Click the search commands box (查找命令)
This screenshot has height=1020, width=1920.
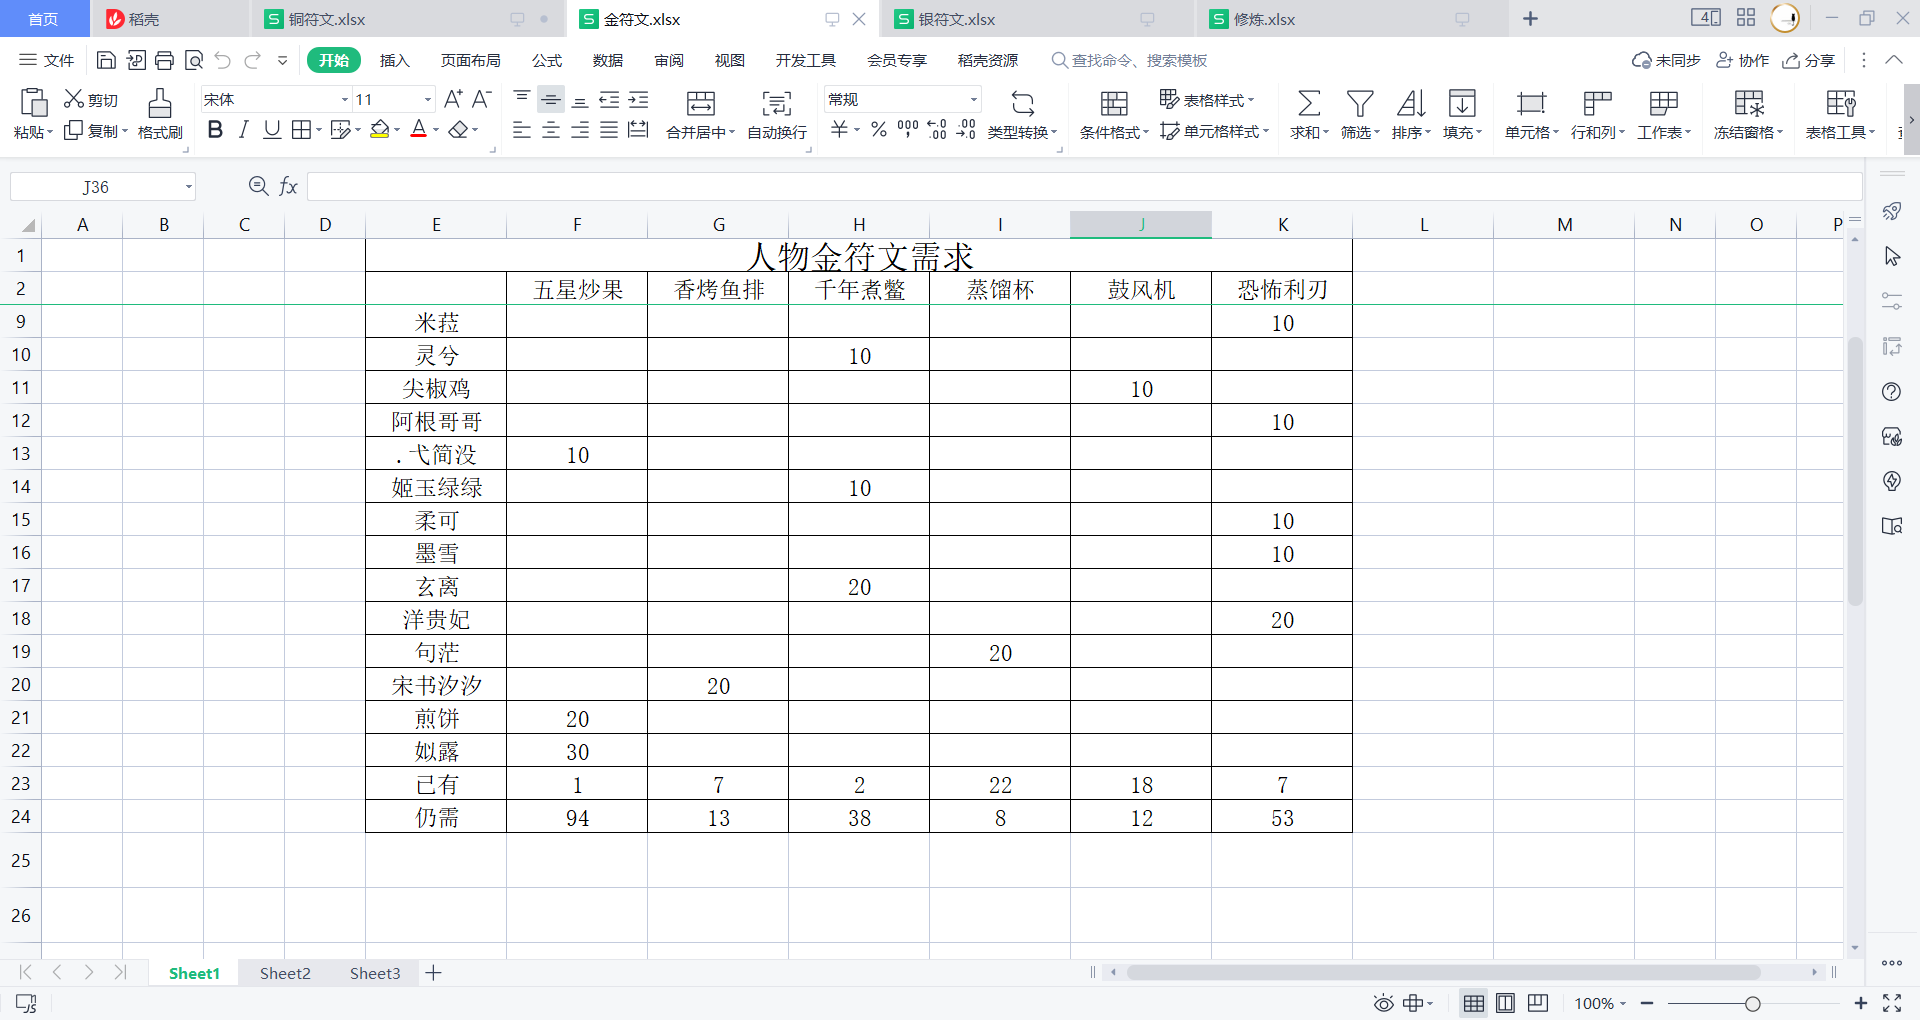[1130, 60]
